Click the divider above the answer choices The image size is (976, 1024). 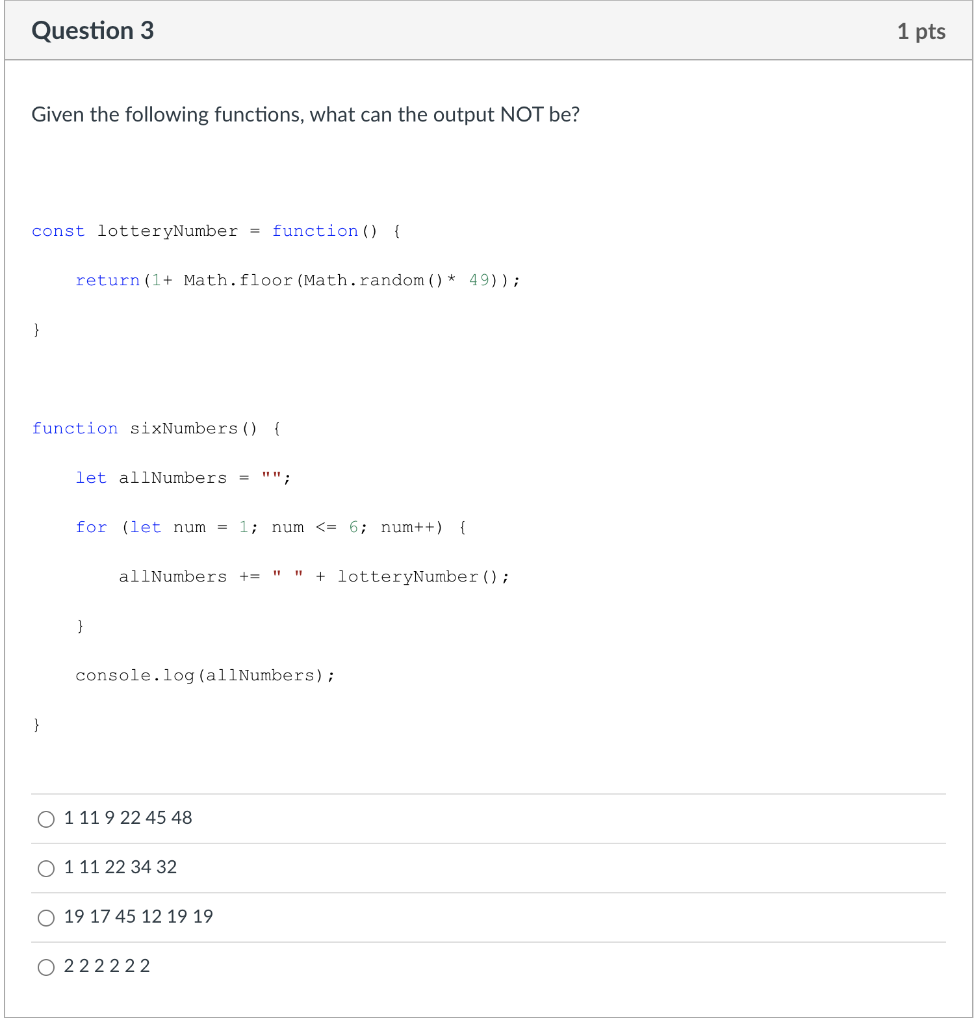coord(488,792)
